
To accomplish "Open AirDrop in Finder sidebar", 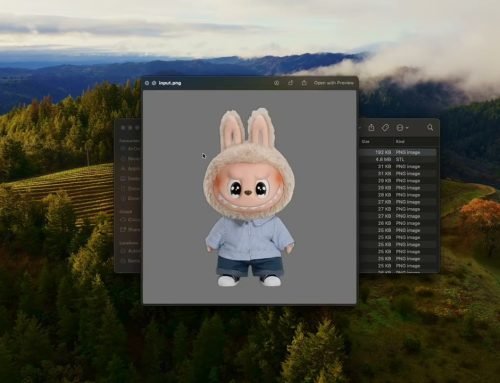I will tap(131, 149).
